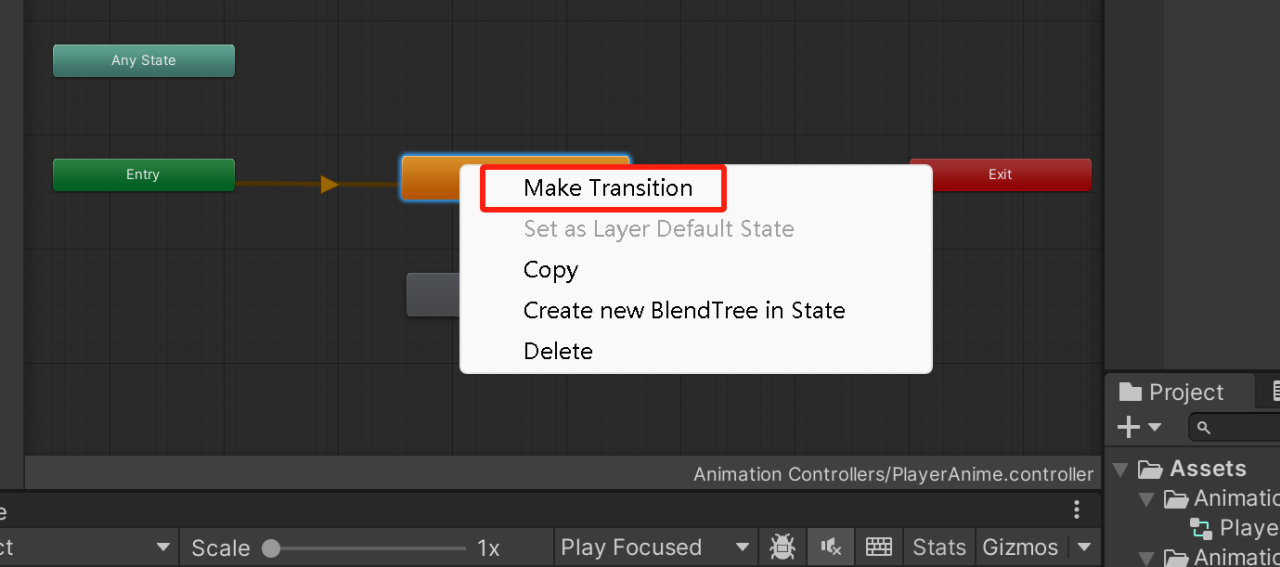Click the plus create-asset button in Project
This screenshot has width=1280, height=567.
tap(1128, 428)
